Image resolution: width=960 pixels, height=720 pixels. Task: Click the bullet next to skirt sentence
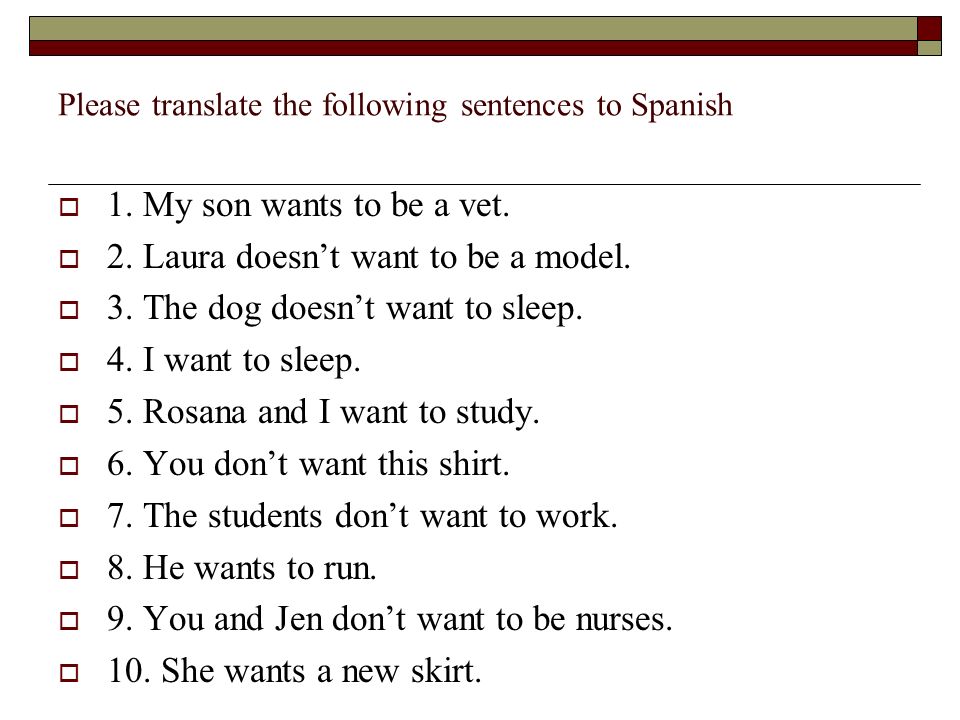(69, 673)
